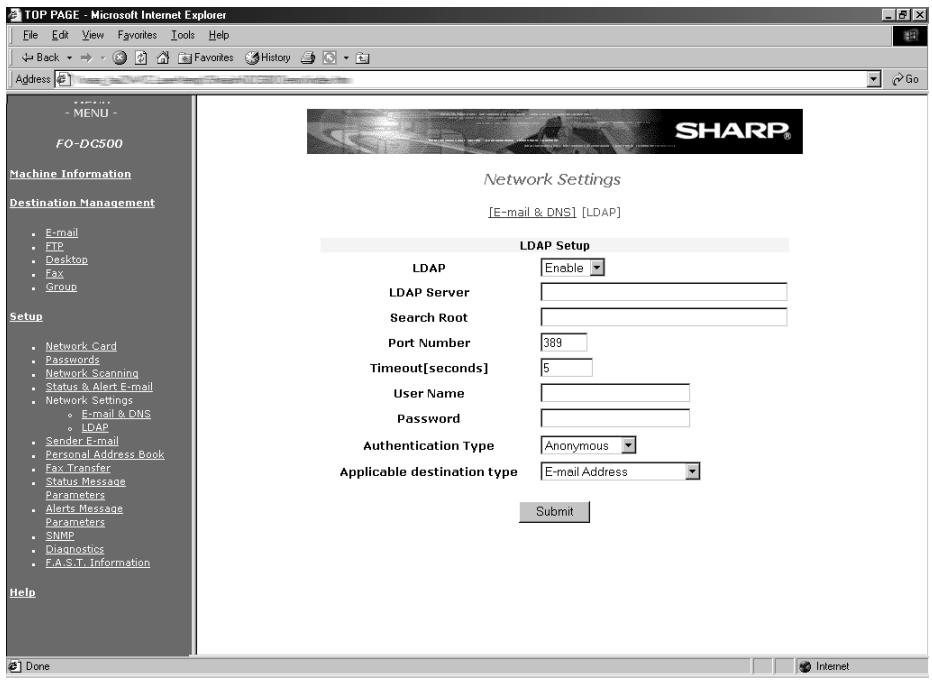Viewport: 932px width, 682px height.
Task: Go to the Home page icon
Action: point(163,58)
